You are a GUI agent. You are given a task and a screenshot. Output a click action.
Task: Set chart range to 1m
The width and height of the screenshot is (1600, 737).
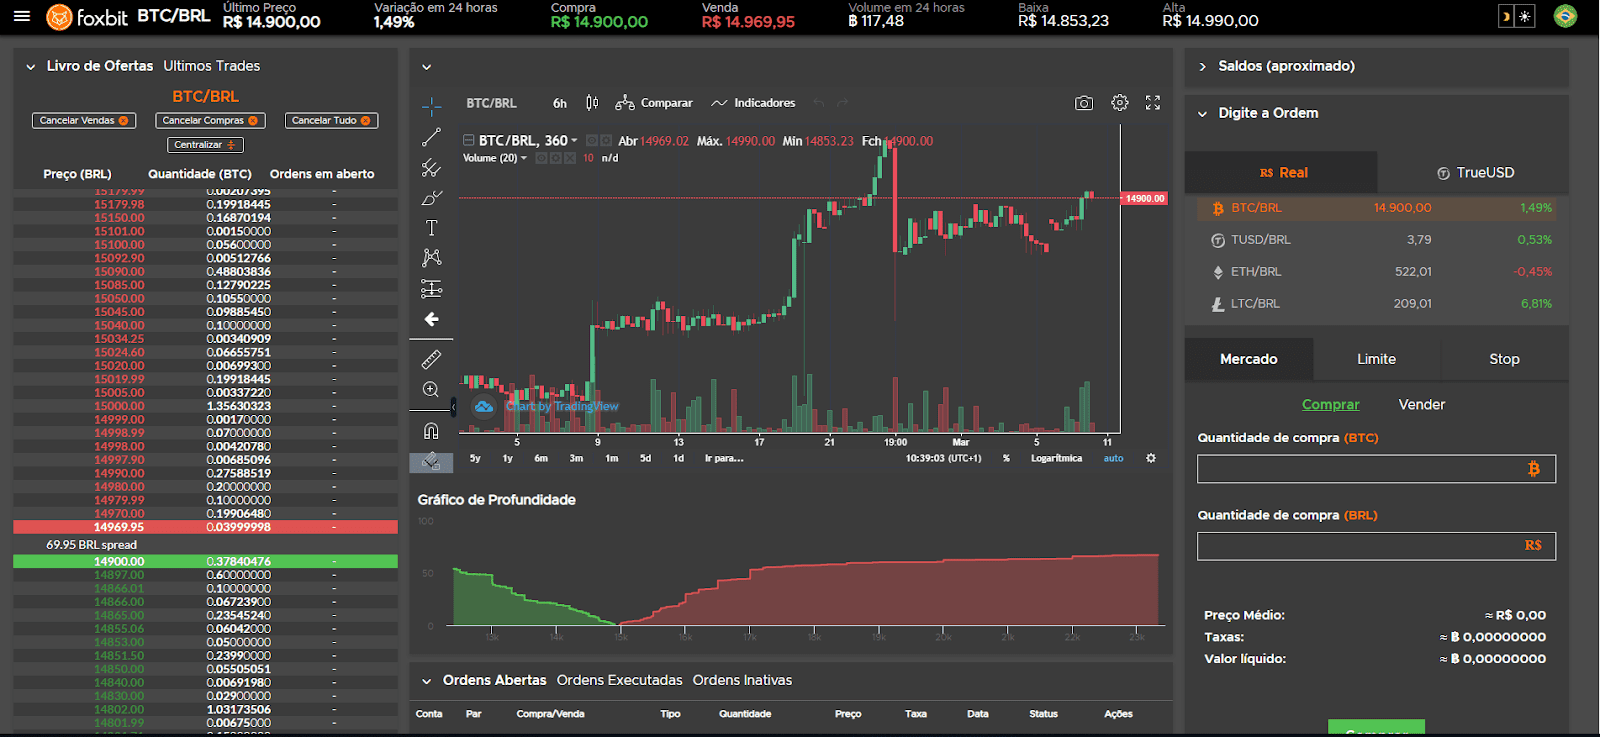(612, 458)
